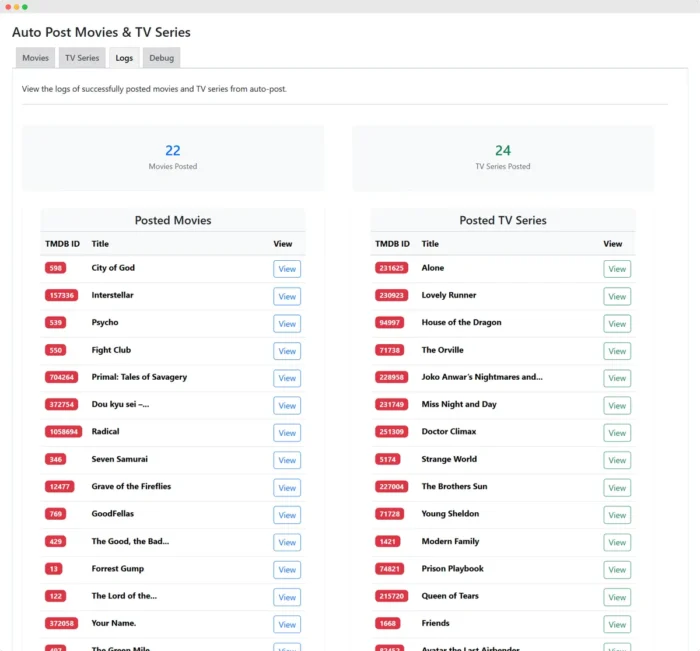Select the Logs tab

click(x=124, y=58)
